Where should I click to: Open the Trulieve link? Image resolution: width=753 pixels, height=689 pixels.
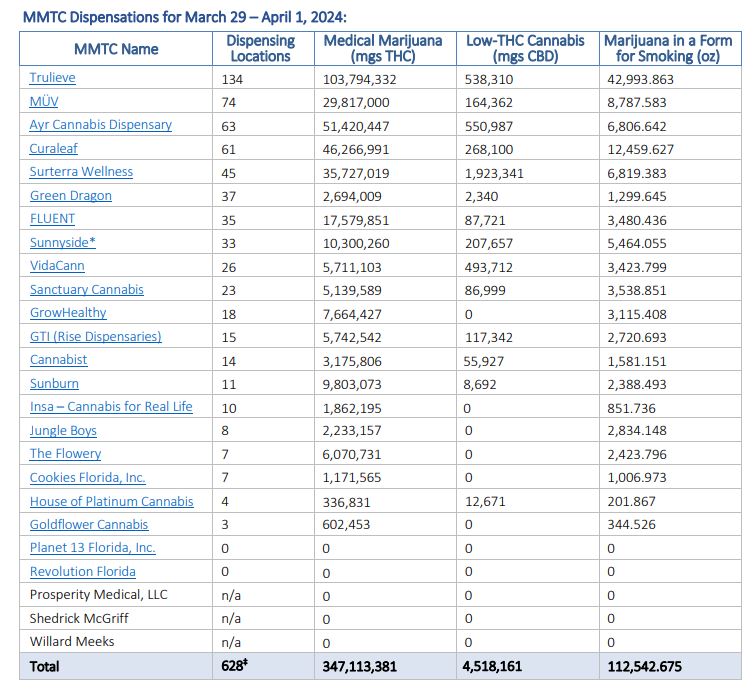tap(53, 78)
